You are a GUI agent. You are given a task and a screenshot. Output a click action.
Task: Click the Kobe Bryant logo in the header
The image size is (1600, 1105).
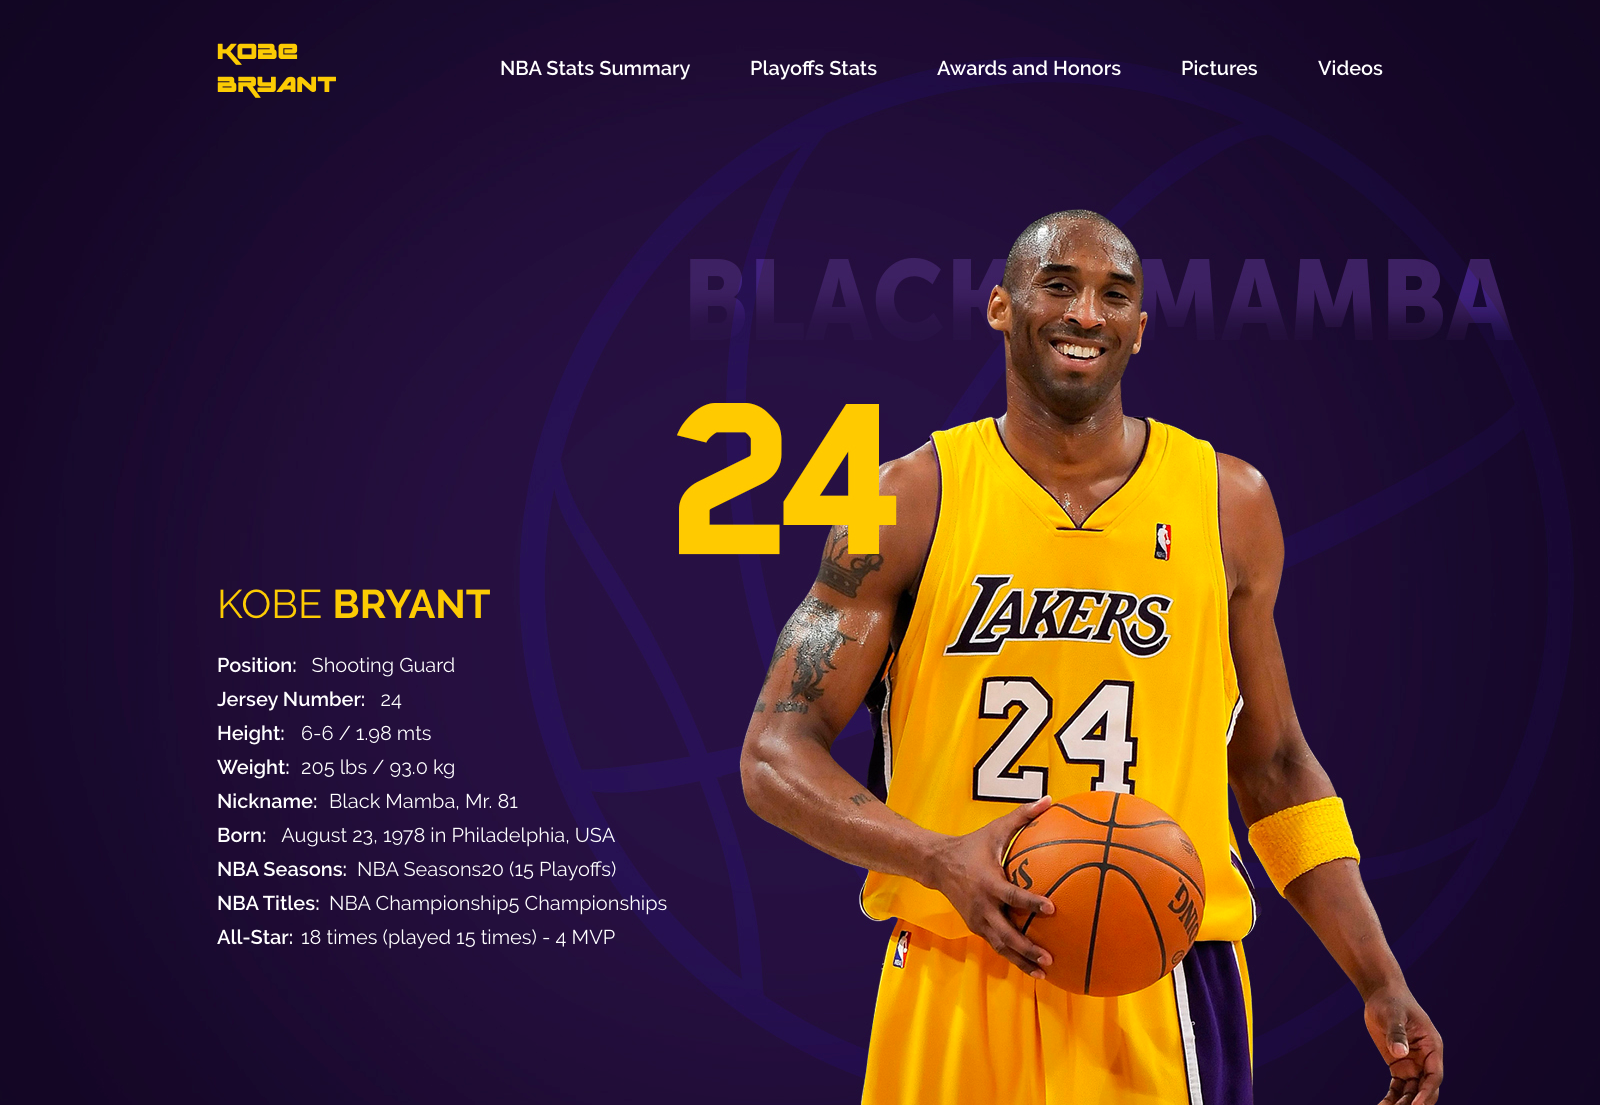pos(276,69)
